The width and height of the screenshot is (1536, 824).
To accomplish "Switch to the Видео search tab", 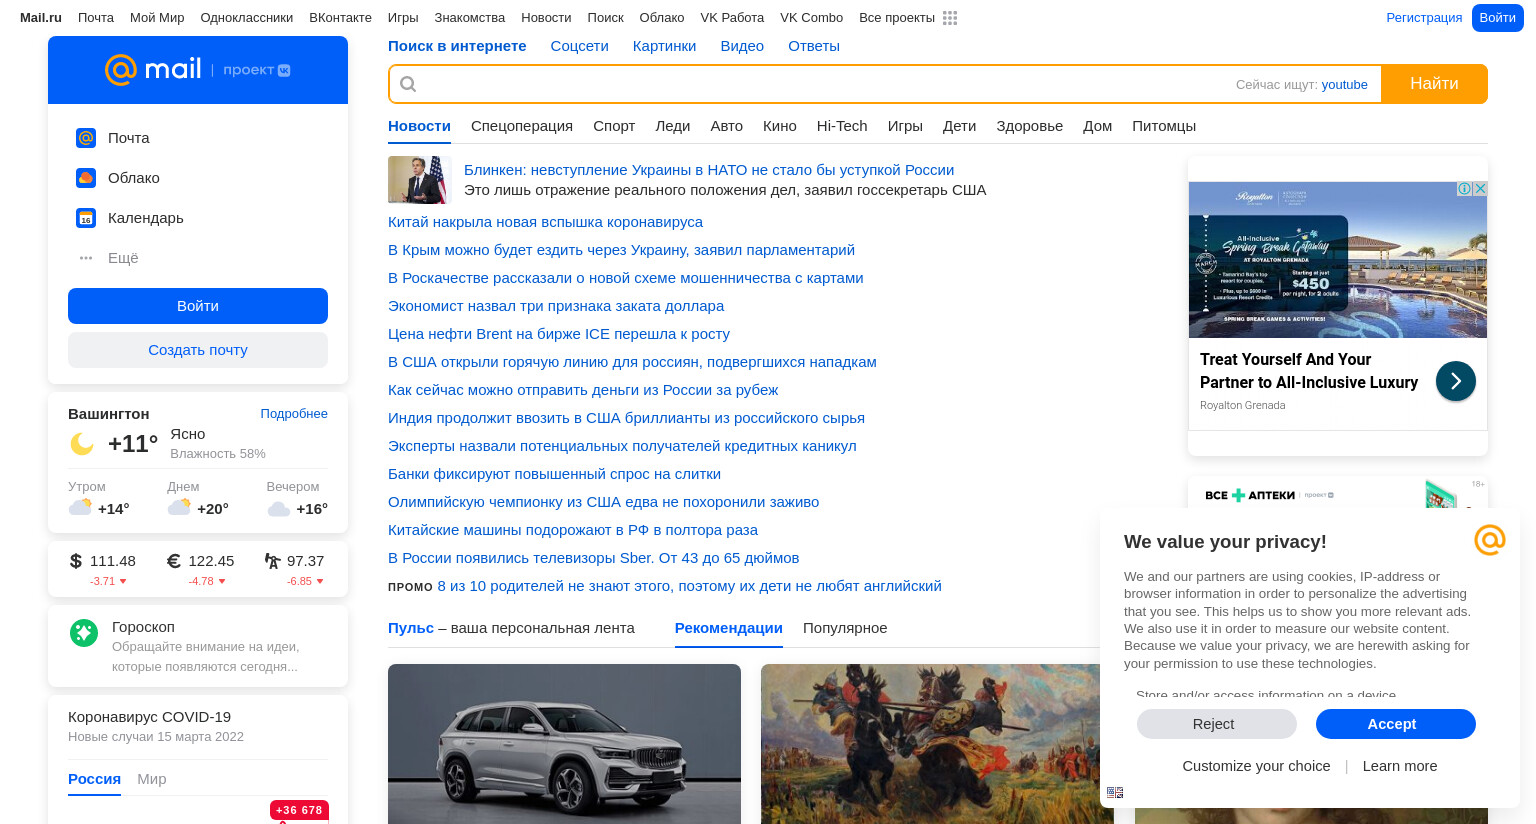I will [x=742, y=46].
